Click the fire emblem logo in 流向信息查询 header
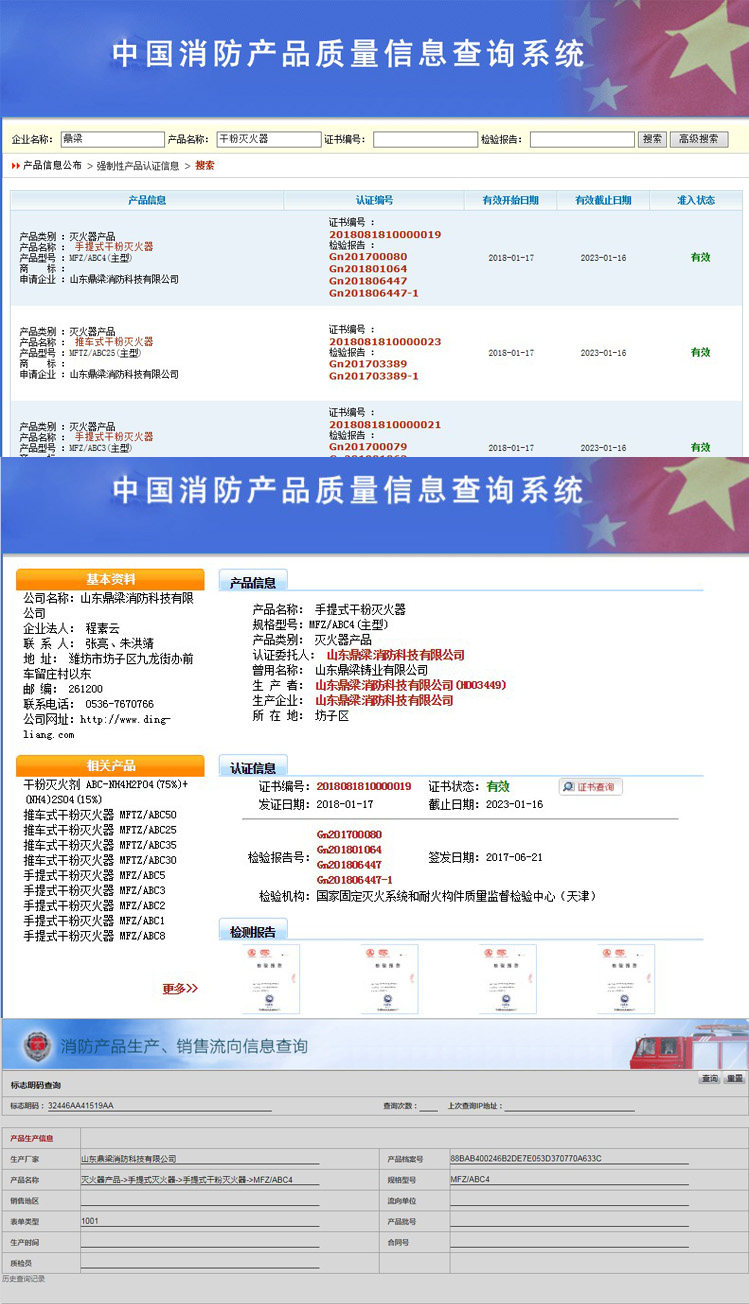749x1304 pixels. (x=37, y=1047)
